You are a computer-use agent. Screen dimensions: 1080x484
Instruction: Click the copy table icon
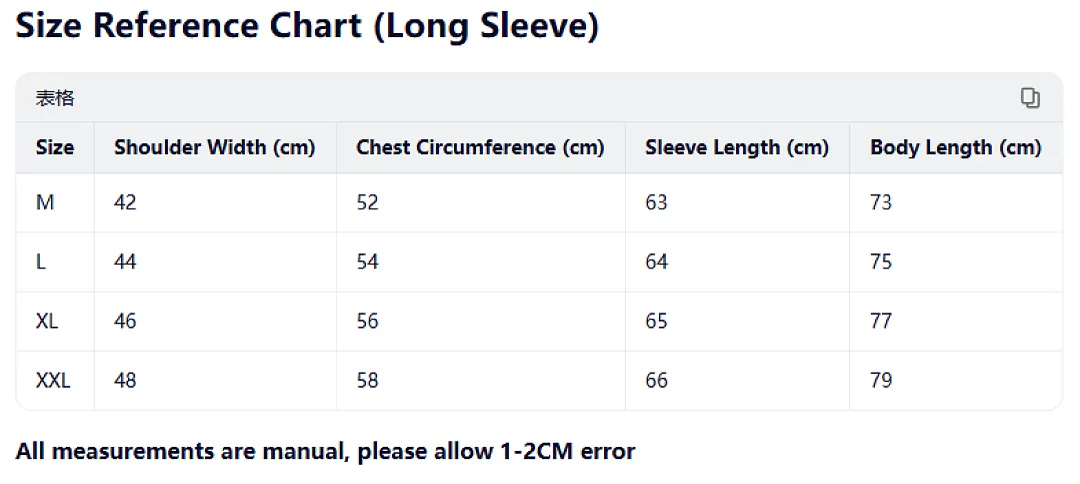click(1030, 98)
